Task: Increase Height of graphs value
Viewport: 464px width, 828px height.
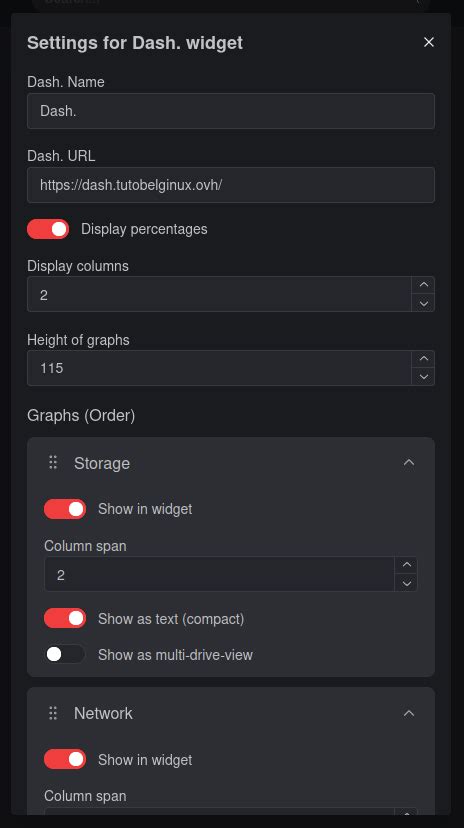Action: click(423, 359)
